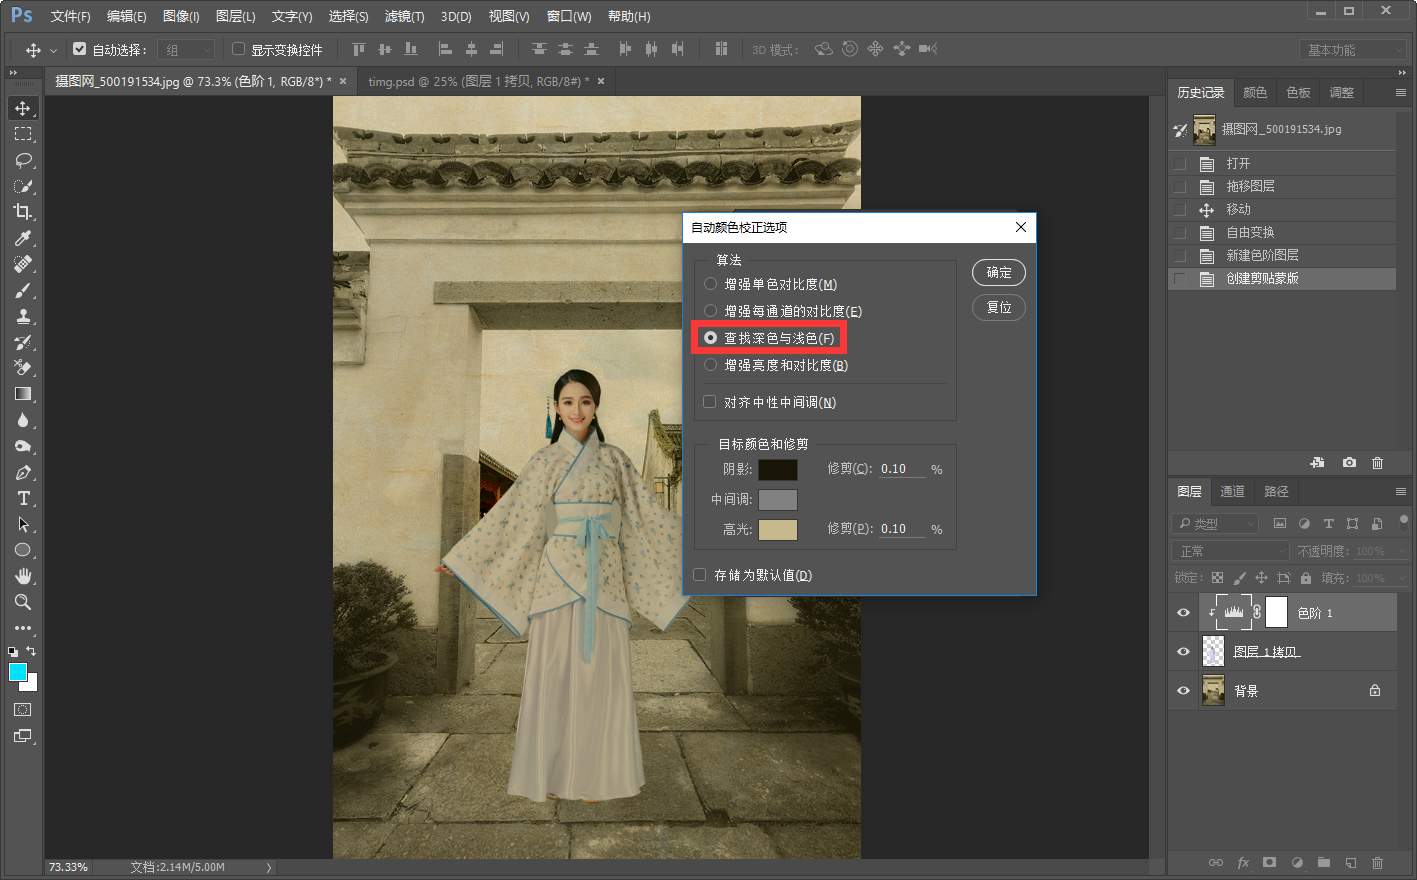Open the 基本功能 workspace dropdown
Image resolution: width=1417 pixels, height=880 pixels.
click(x=1354, y=49)
